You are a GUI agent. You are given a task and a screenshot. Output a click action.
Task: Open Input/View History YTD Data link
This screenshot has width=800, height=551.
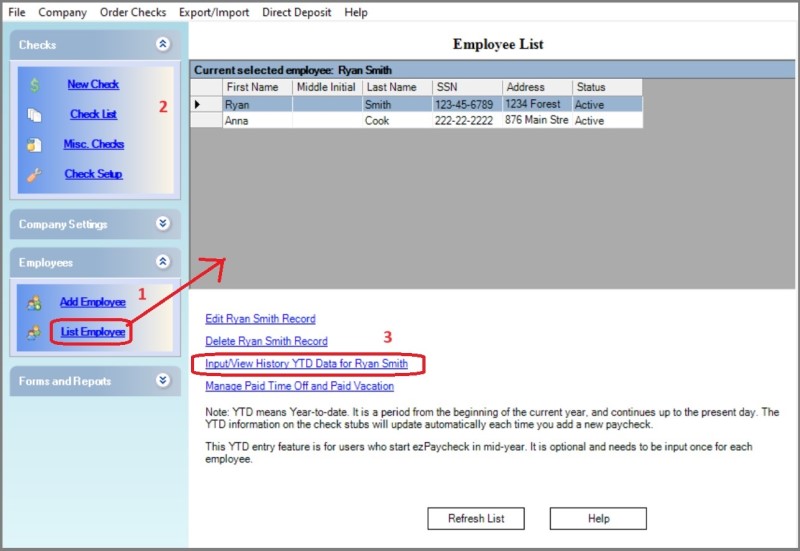(x=306, y=364)
